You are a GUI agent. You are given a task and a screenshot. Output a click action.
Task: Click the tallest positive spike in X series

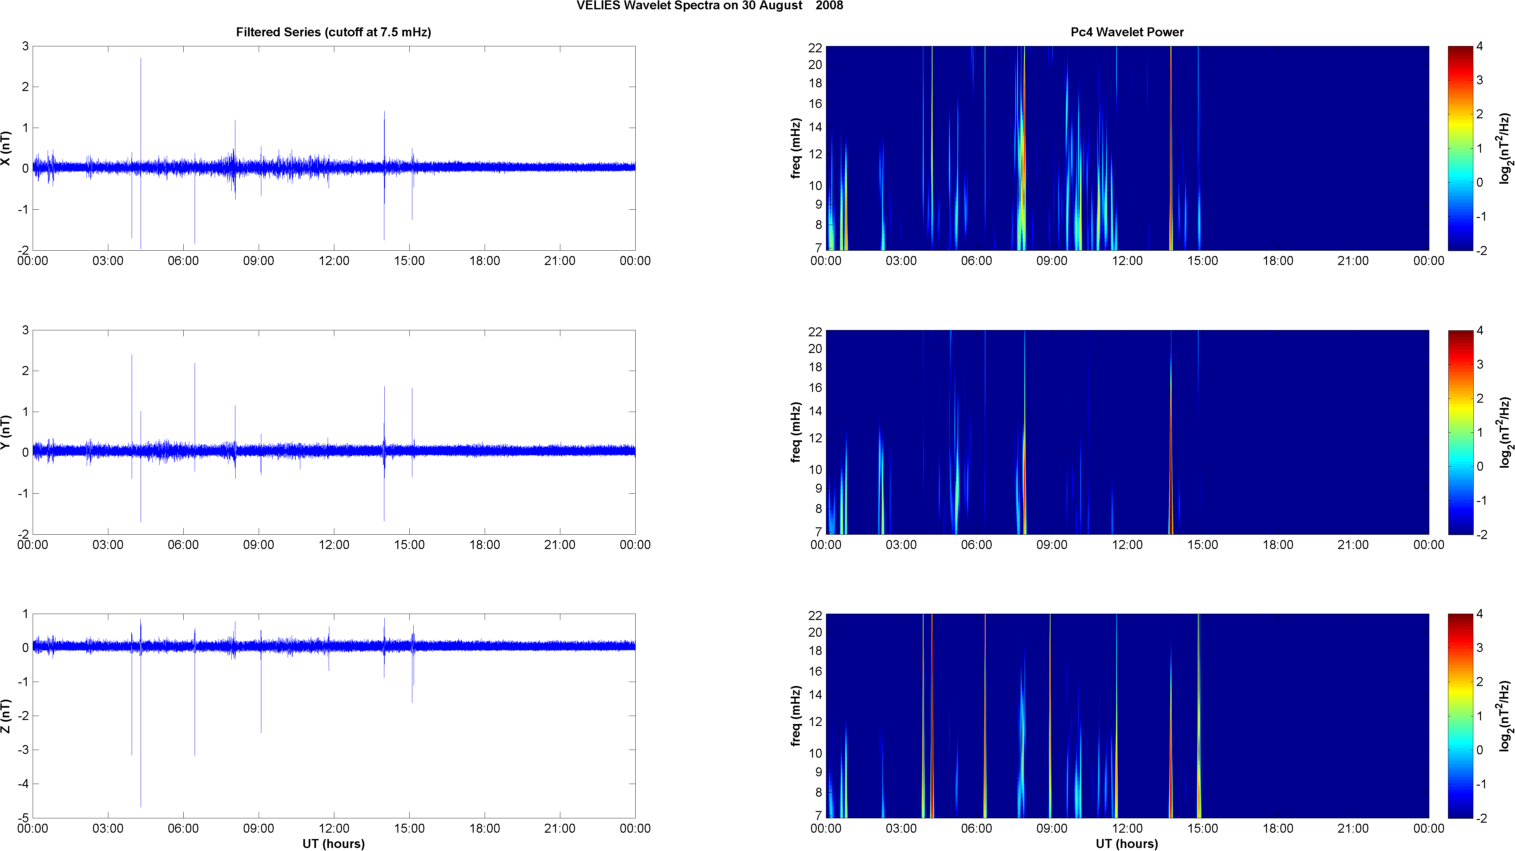pos(141,62)
